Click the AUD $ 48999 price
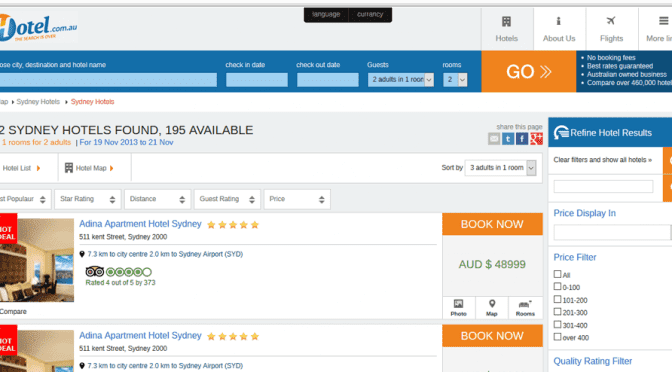Image resolution: width=672 pixels, height=372 pixels. [x=492, y=264]
